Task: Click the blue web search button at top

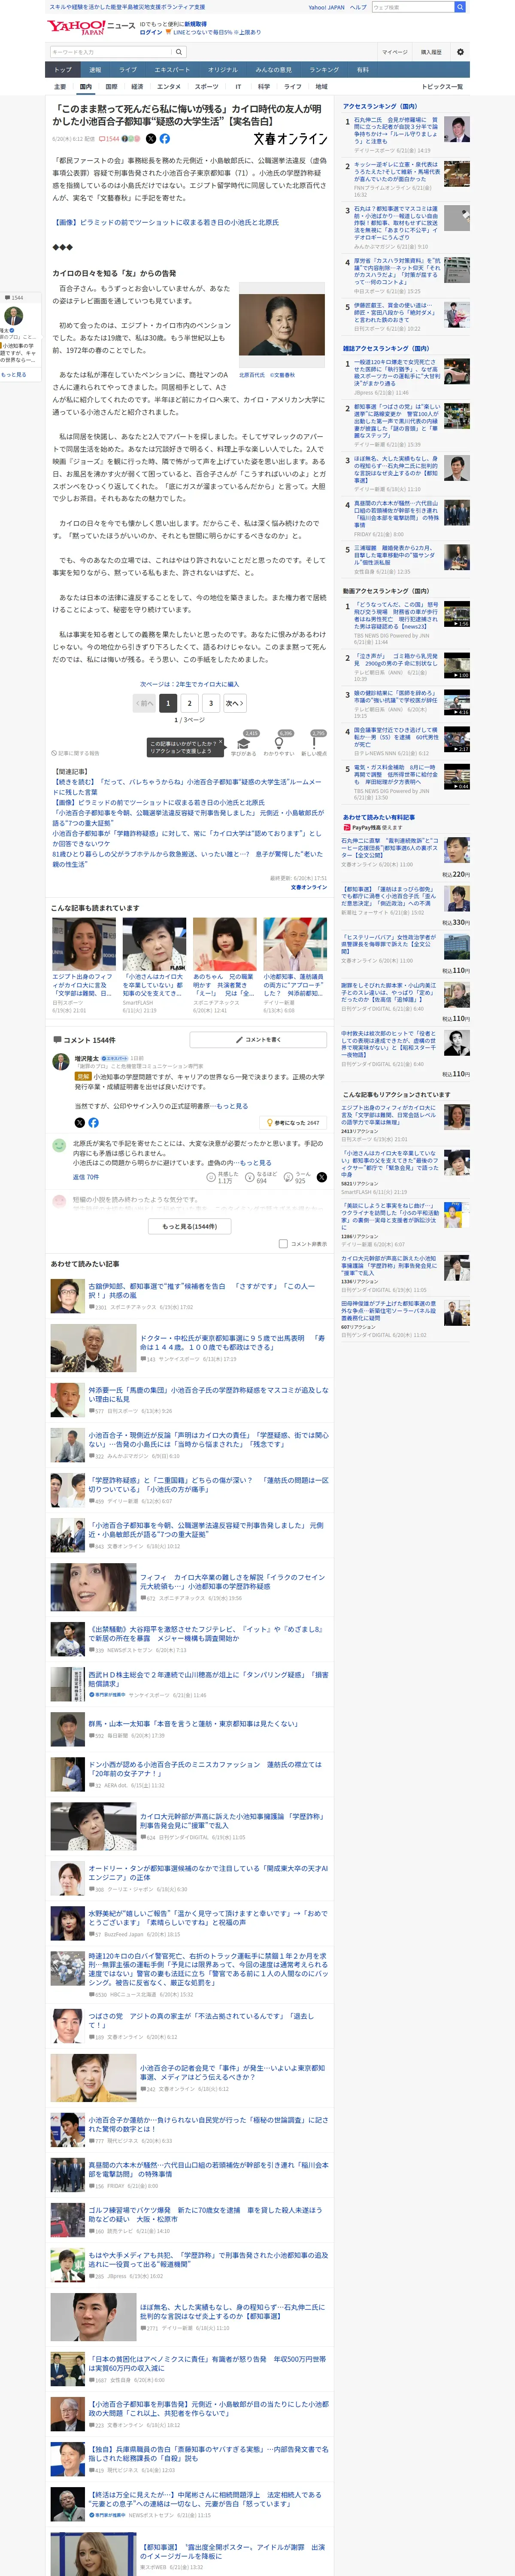Action: pos(459,7)
